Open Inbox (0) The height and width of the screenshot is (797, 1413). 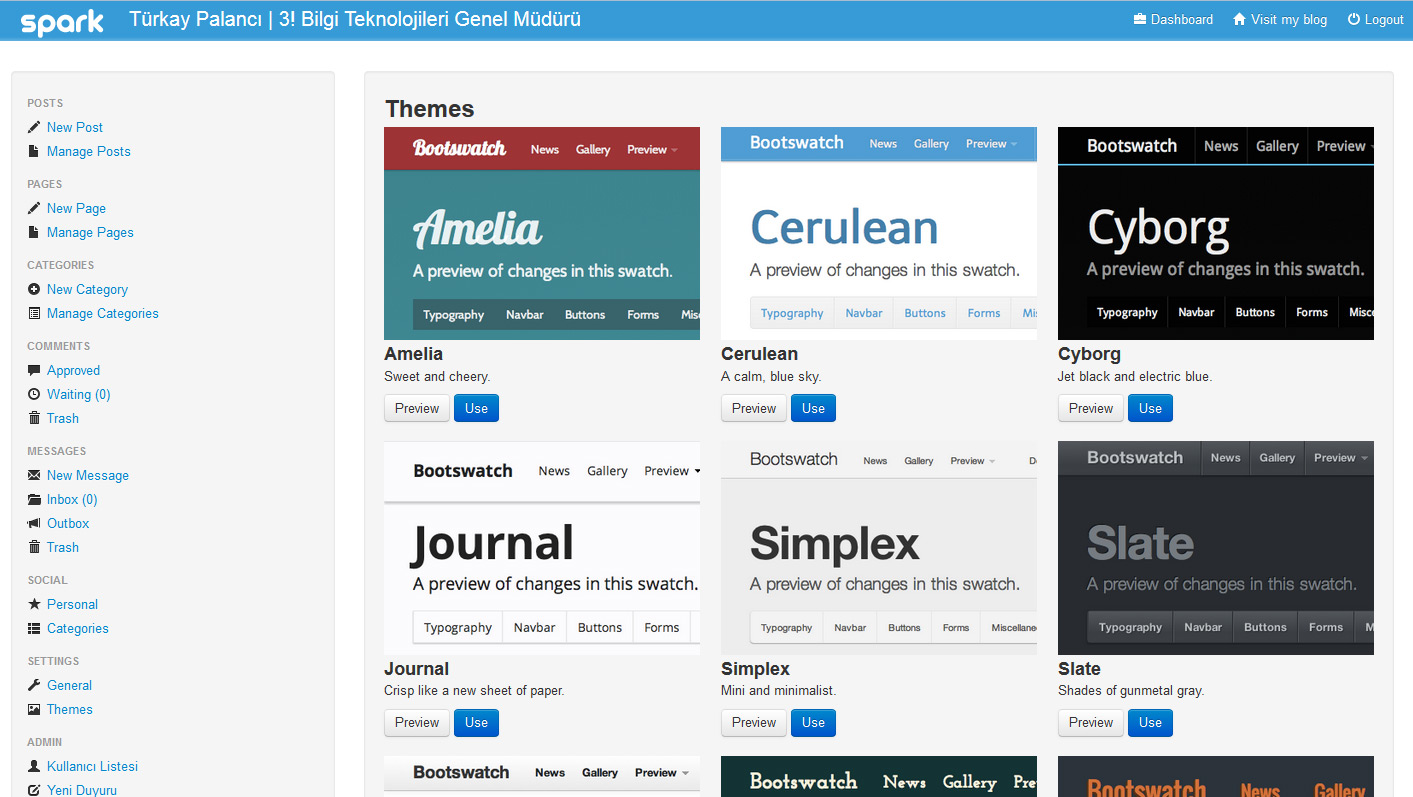pos(72,499)
